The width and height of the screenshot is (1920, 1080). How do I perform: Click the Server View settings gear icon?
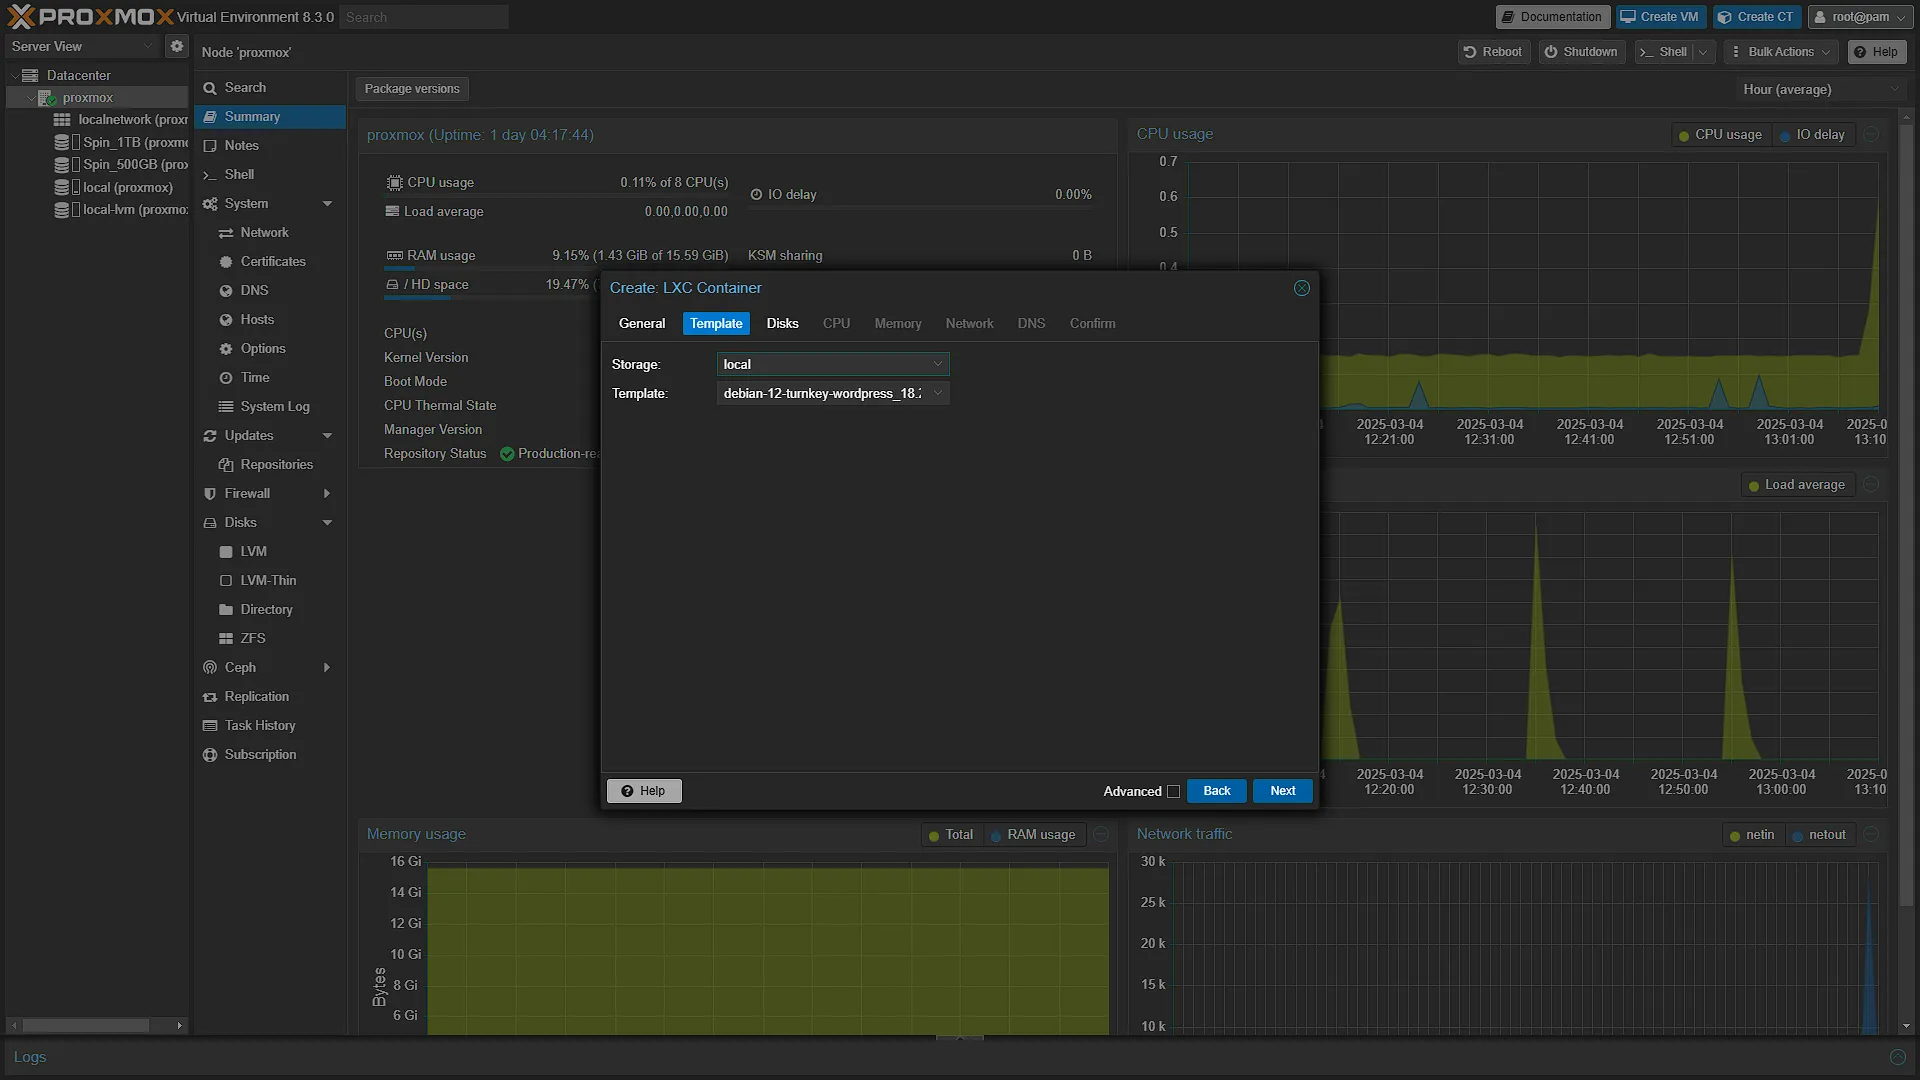[x=177, y=46]
